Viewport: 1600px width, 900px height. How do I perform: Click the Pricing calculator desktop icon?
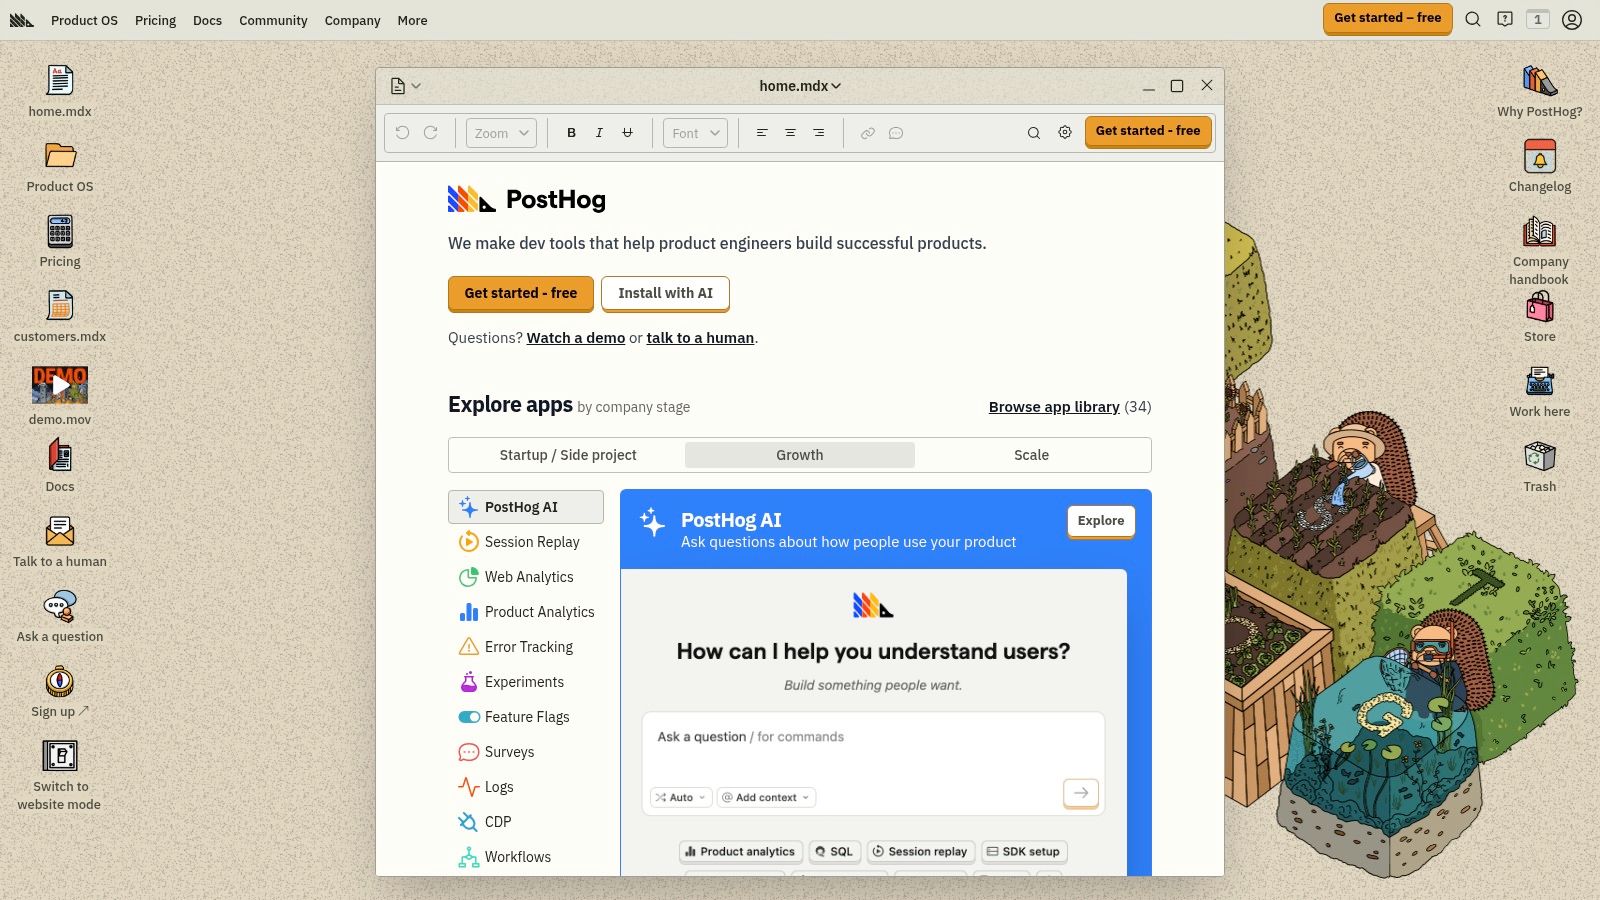point(60,233)
